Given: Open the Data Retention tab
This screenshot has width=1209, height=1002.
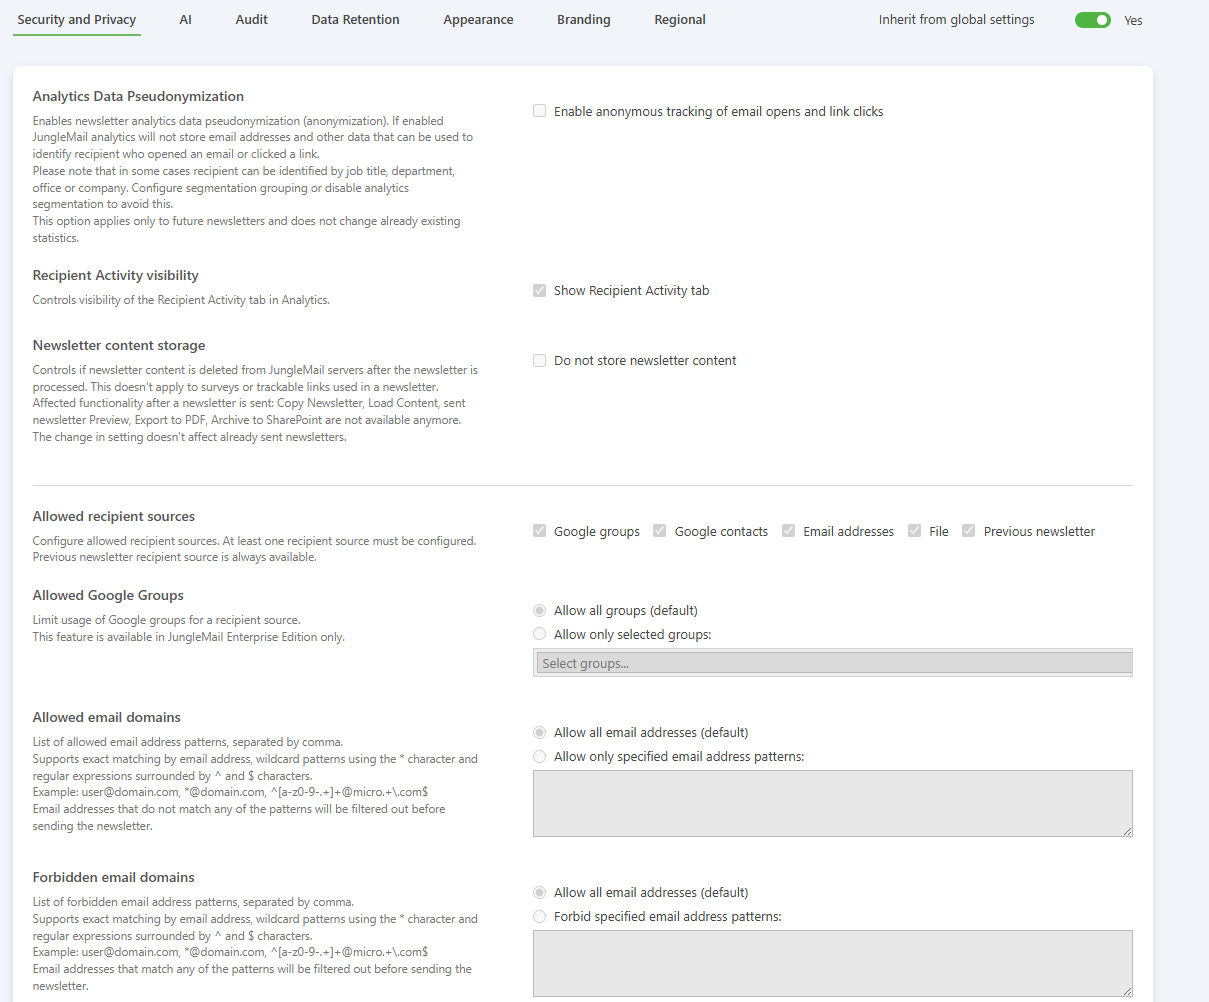Looking at the screenshot, I should pyautogui.click(x=355, y=19).
